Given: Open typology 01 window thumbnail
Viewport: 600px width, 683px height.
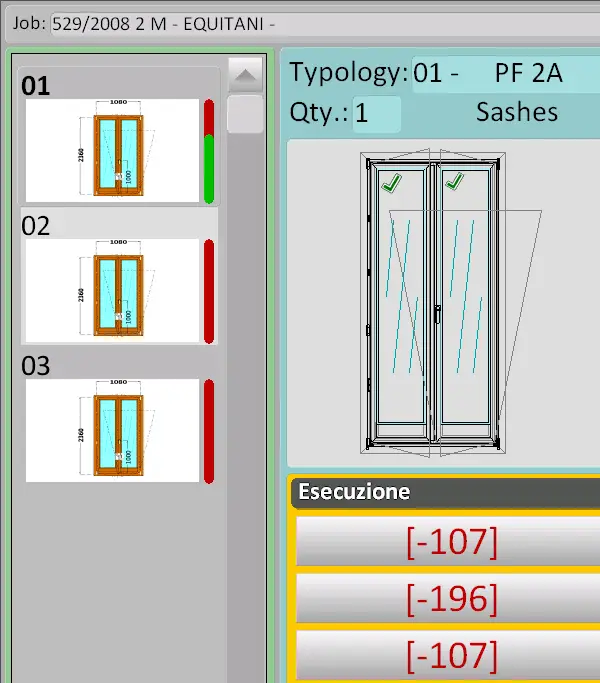Looking at the screenshot, I should 111,149.
